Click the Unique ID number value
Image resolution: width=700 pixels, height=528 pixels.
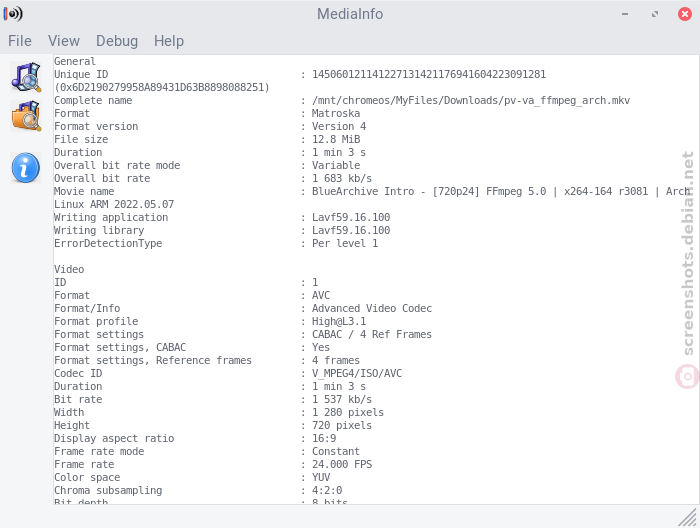[429, 74]
